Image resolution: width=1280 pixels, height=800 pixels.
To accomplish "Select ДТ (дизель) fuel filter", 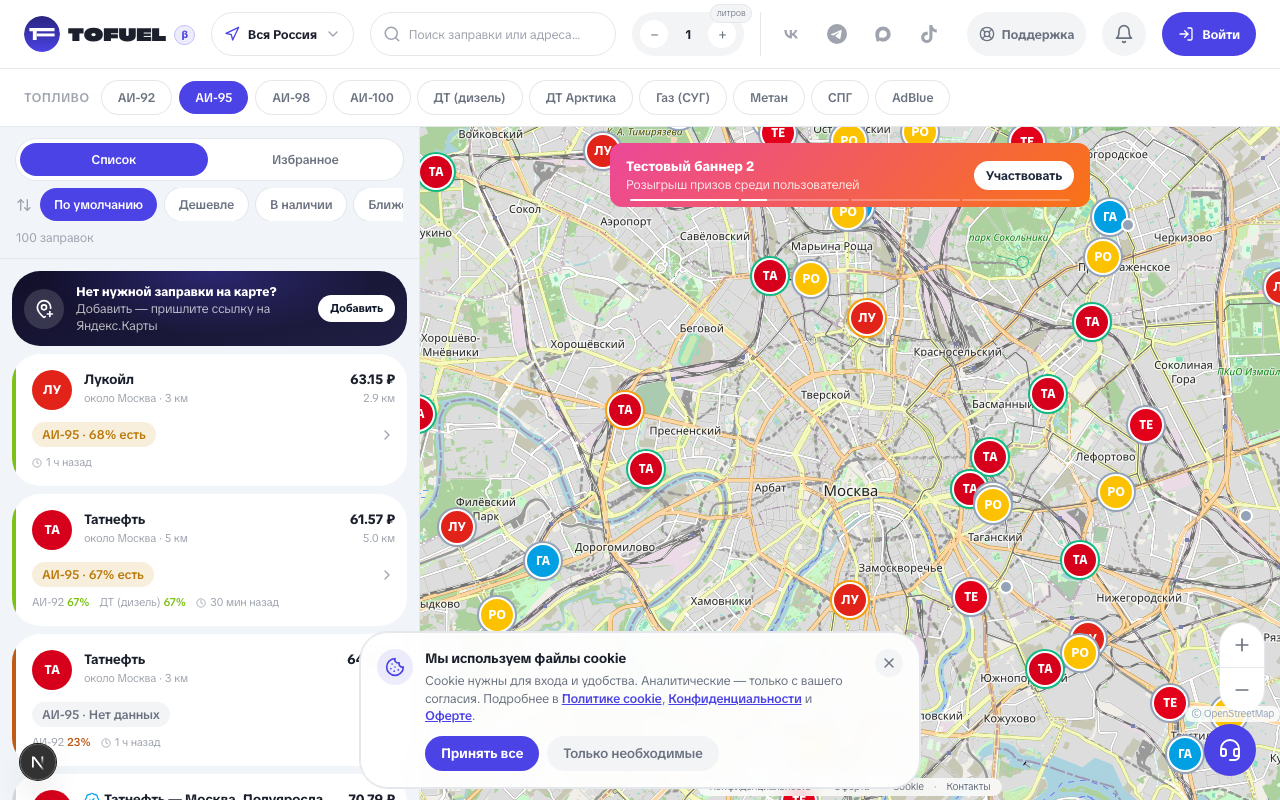I will 470,98.
